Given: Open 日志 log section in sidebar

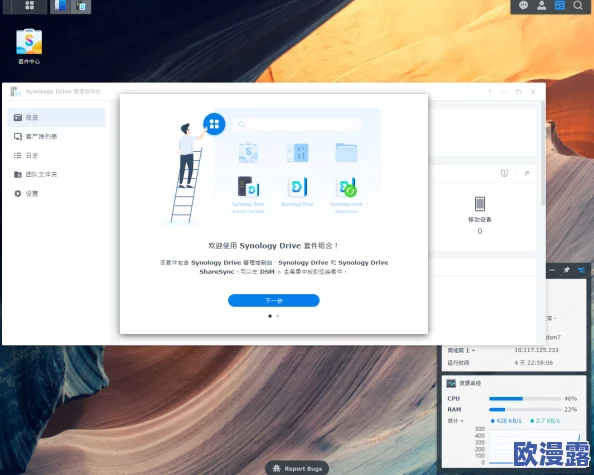Looking at the screenshot, I should click(56, 155).
